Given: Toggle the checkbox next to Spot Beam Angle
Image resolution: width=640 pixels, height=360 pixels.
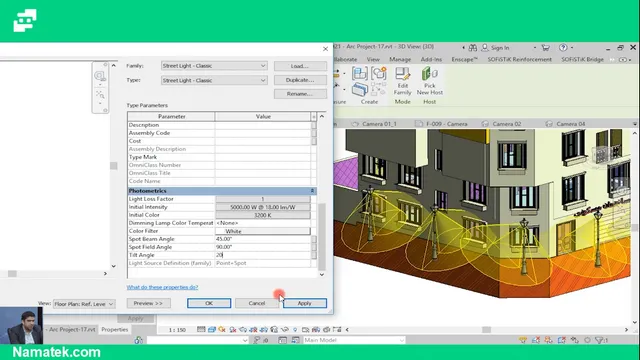Looking at the screenshot, I should 313,239.
